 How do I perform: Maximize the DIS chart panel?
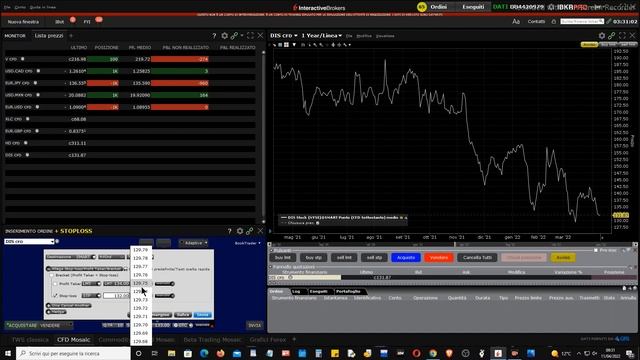point(622,36)
